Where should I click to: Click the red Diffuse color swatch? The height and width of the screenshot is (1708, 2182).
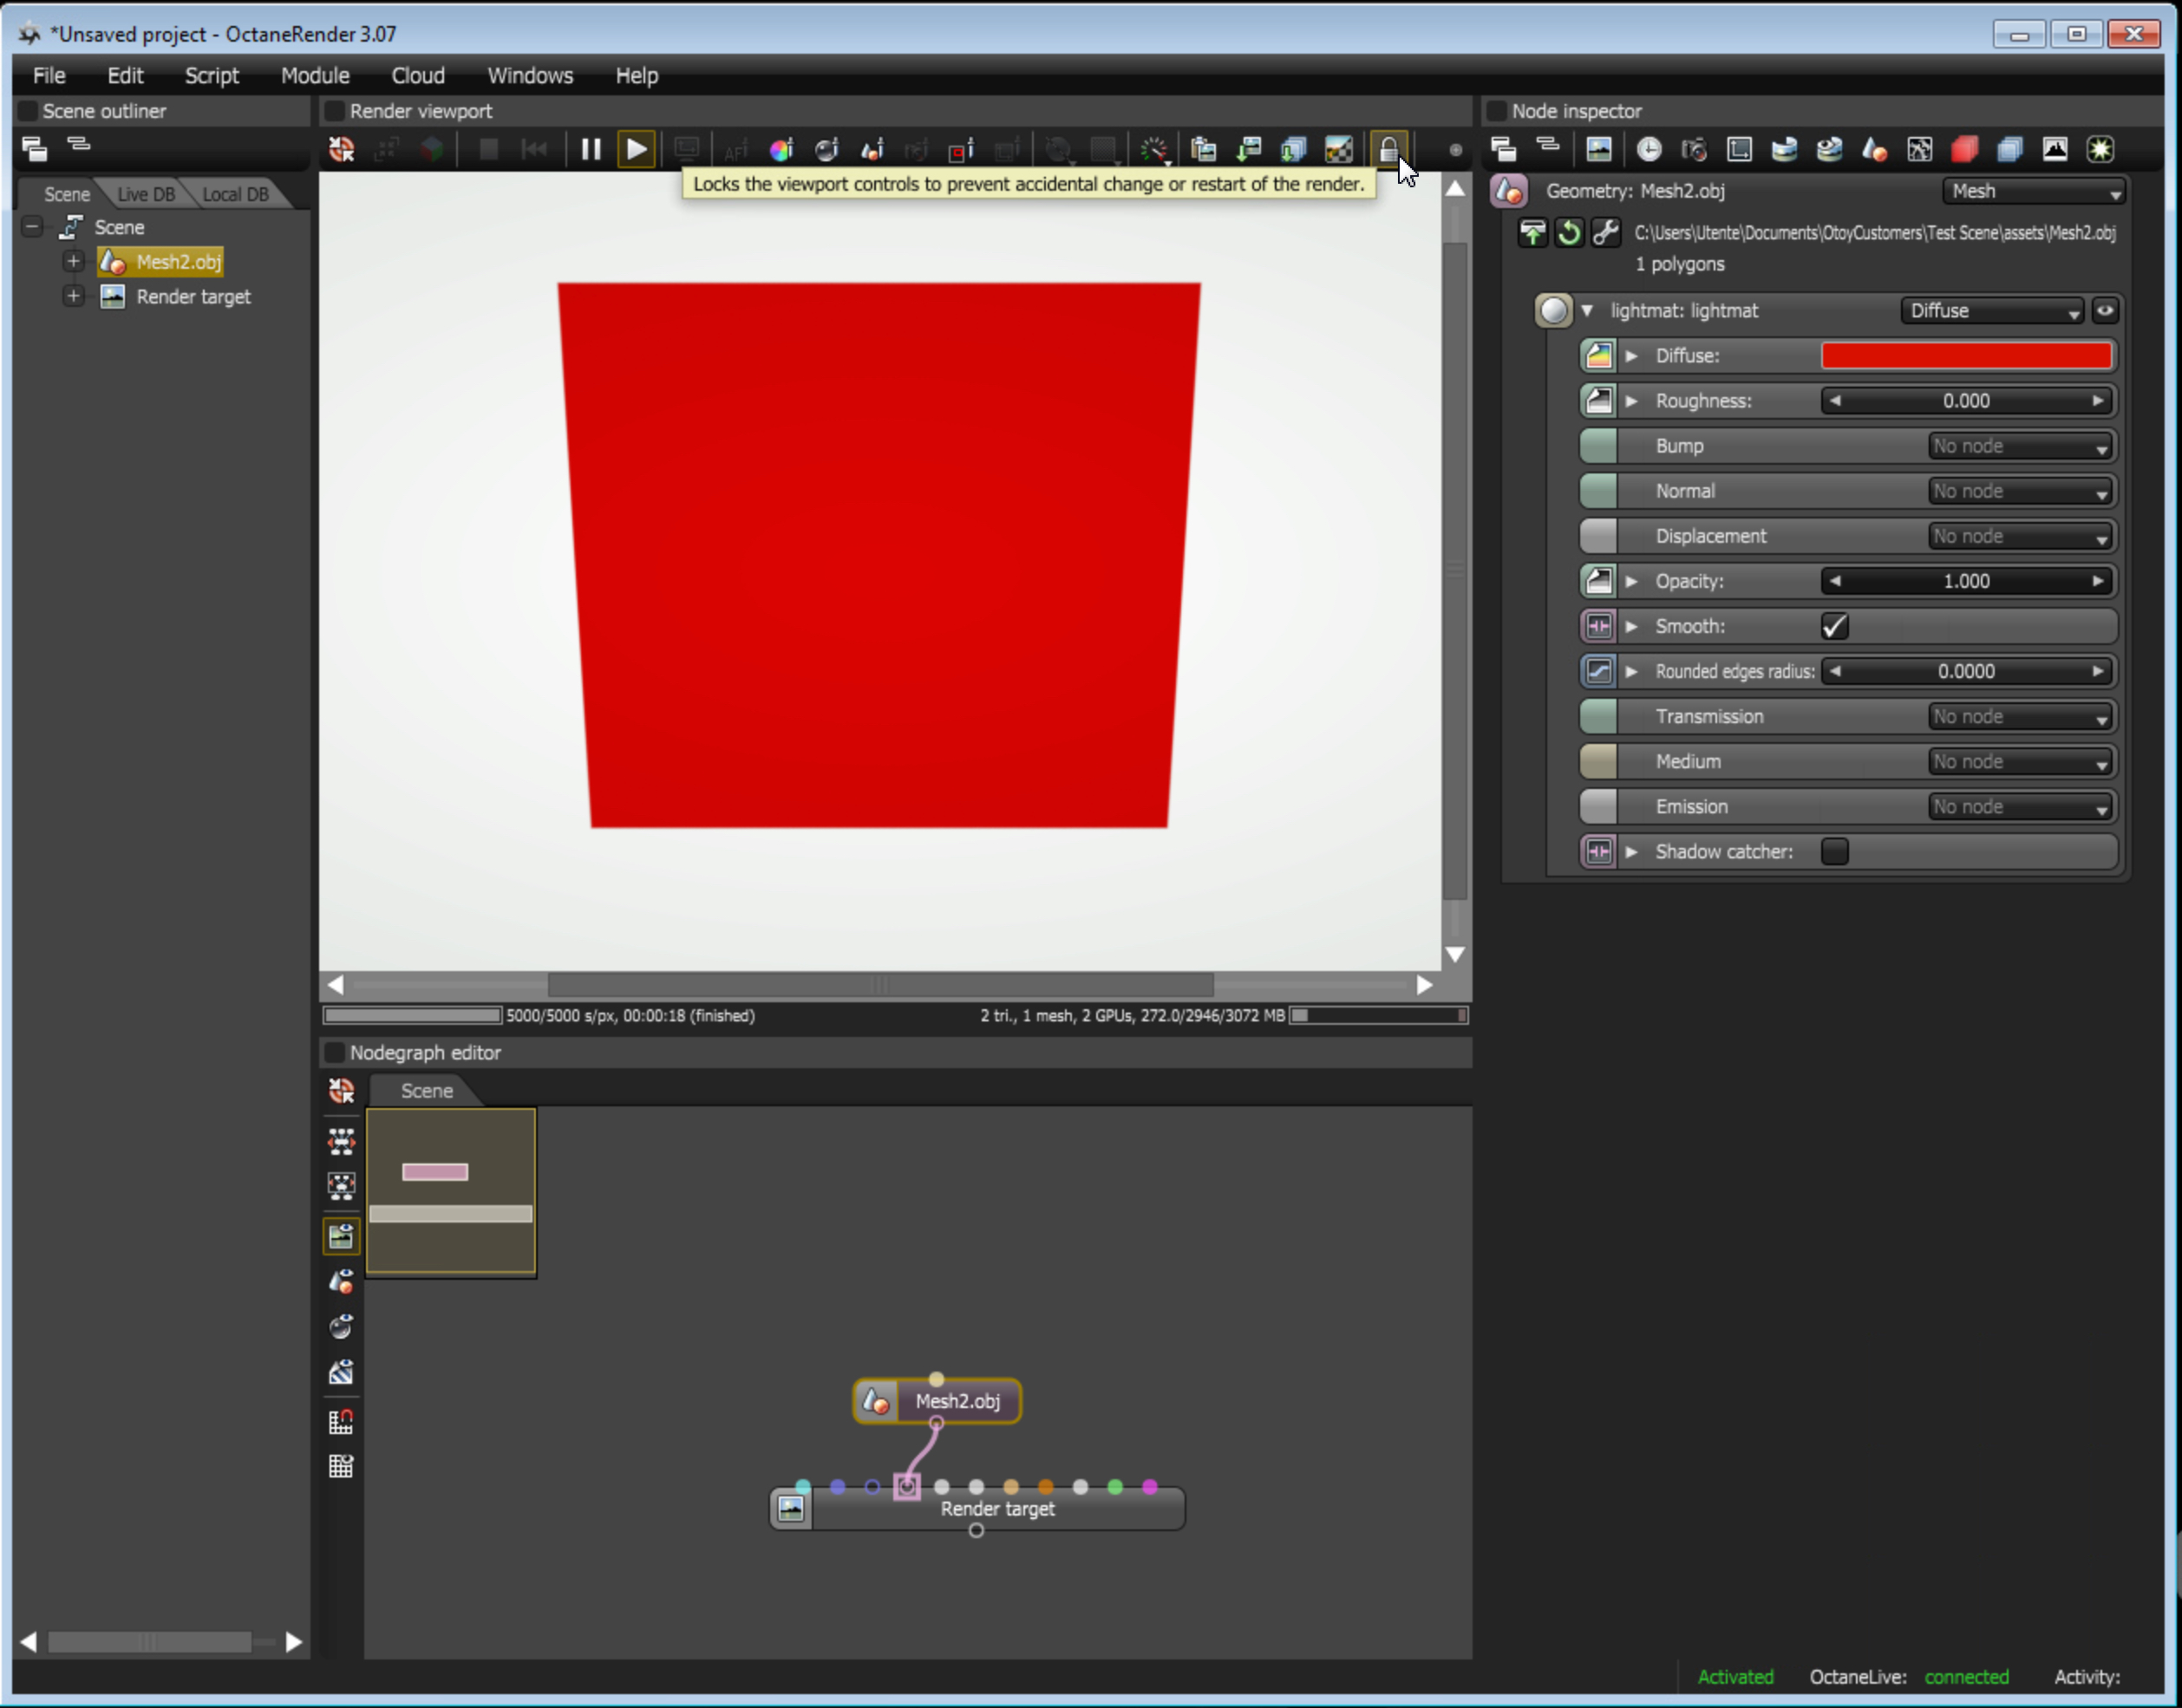[1966, 356]
